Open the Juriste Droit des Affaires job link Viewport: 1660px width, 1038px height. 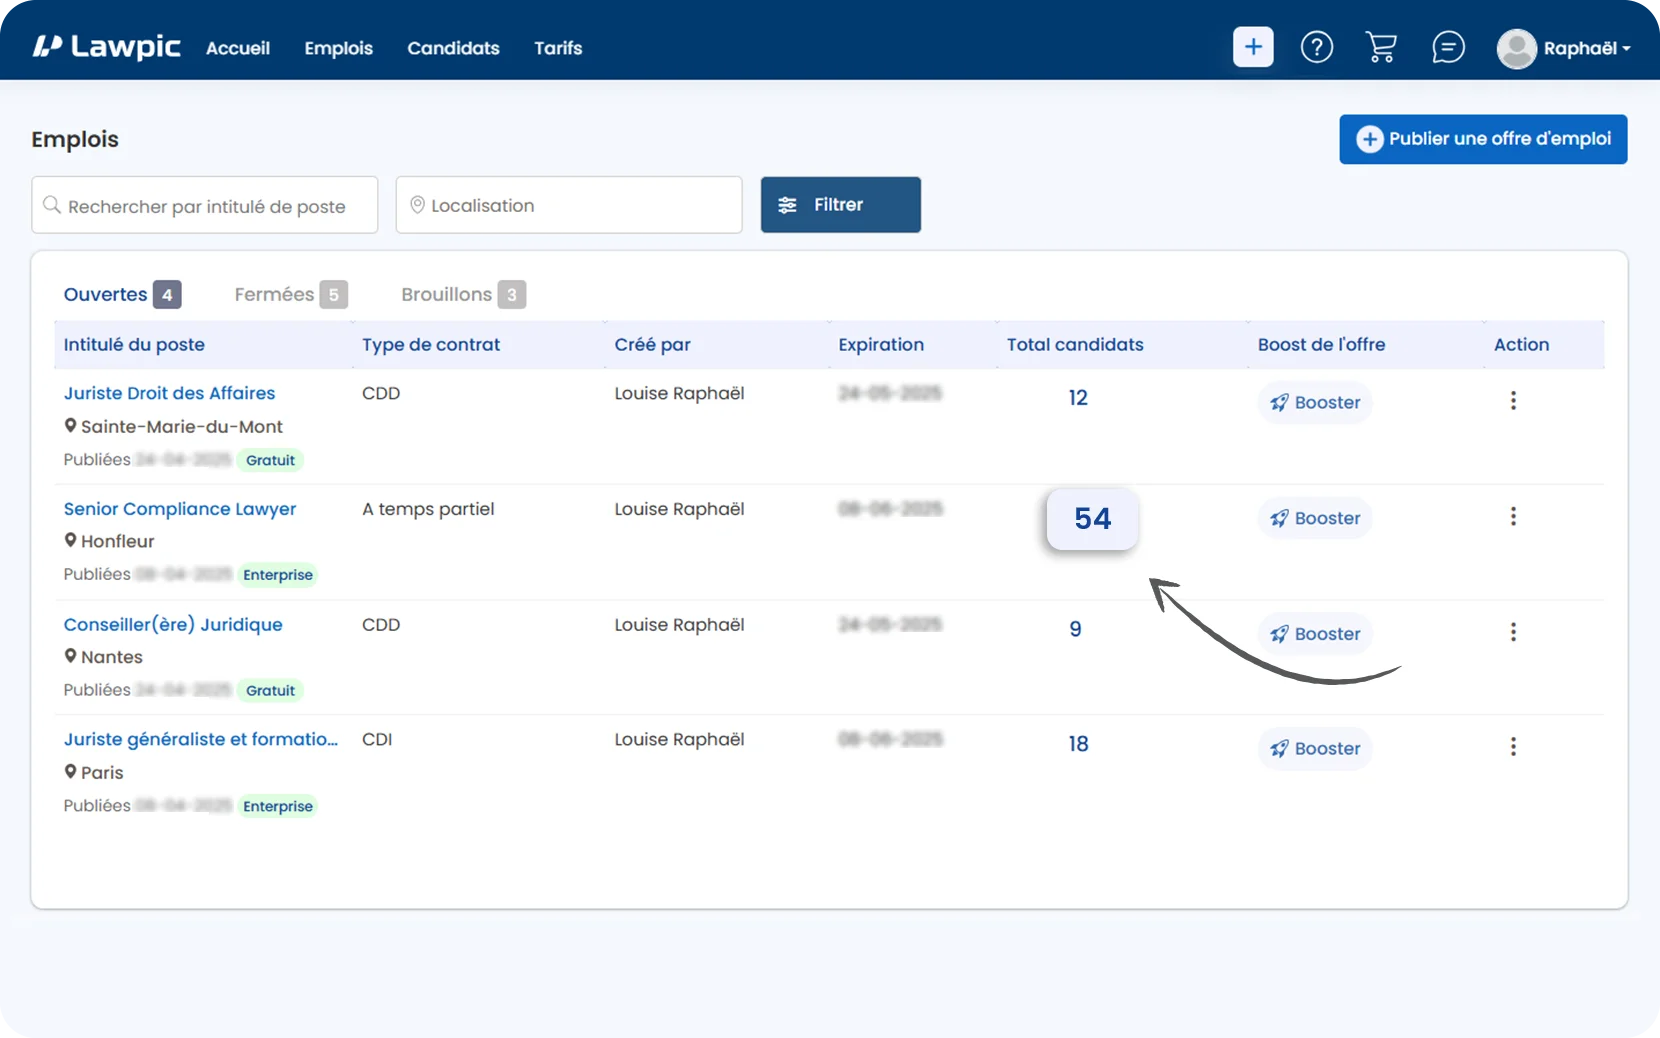coord(169,393)
